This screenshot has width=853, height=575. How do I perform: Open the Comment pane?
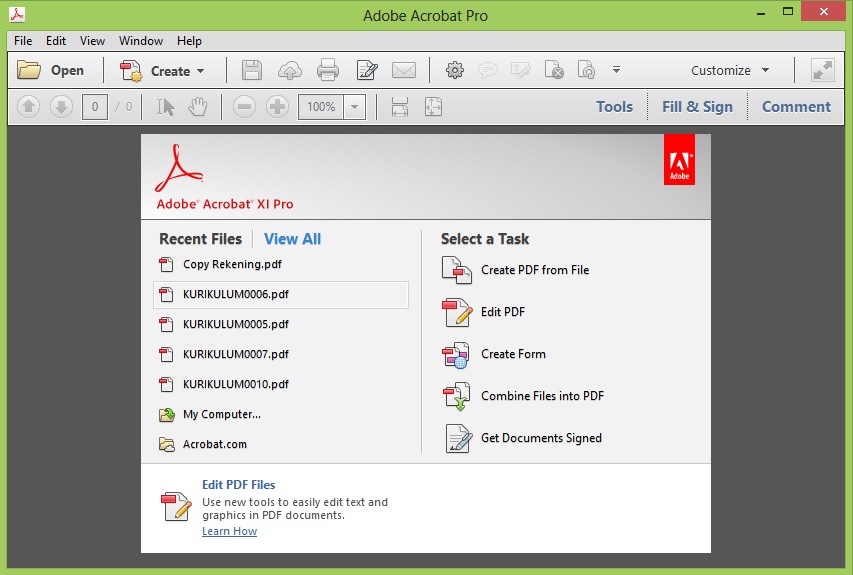[796, 107]
